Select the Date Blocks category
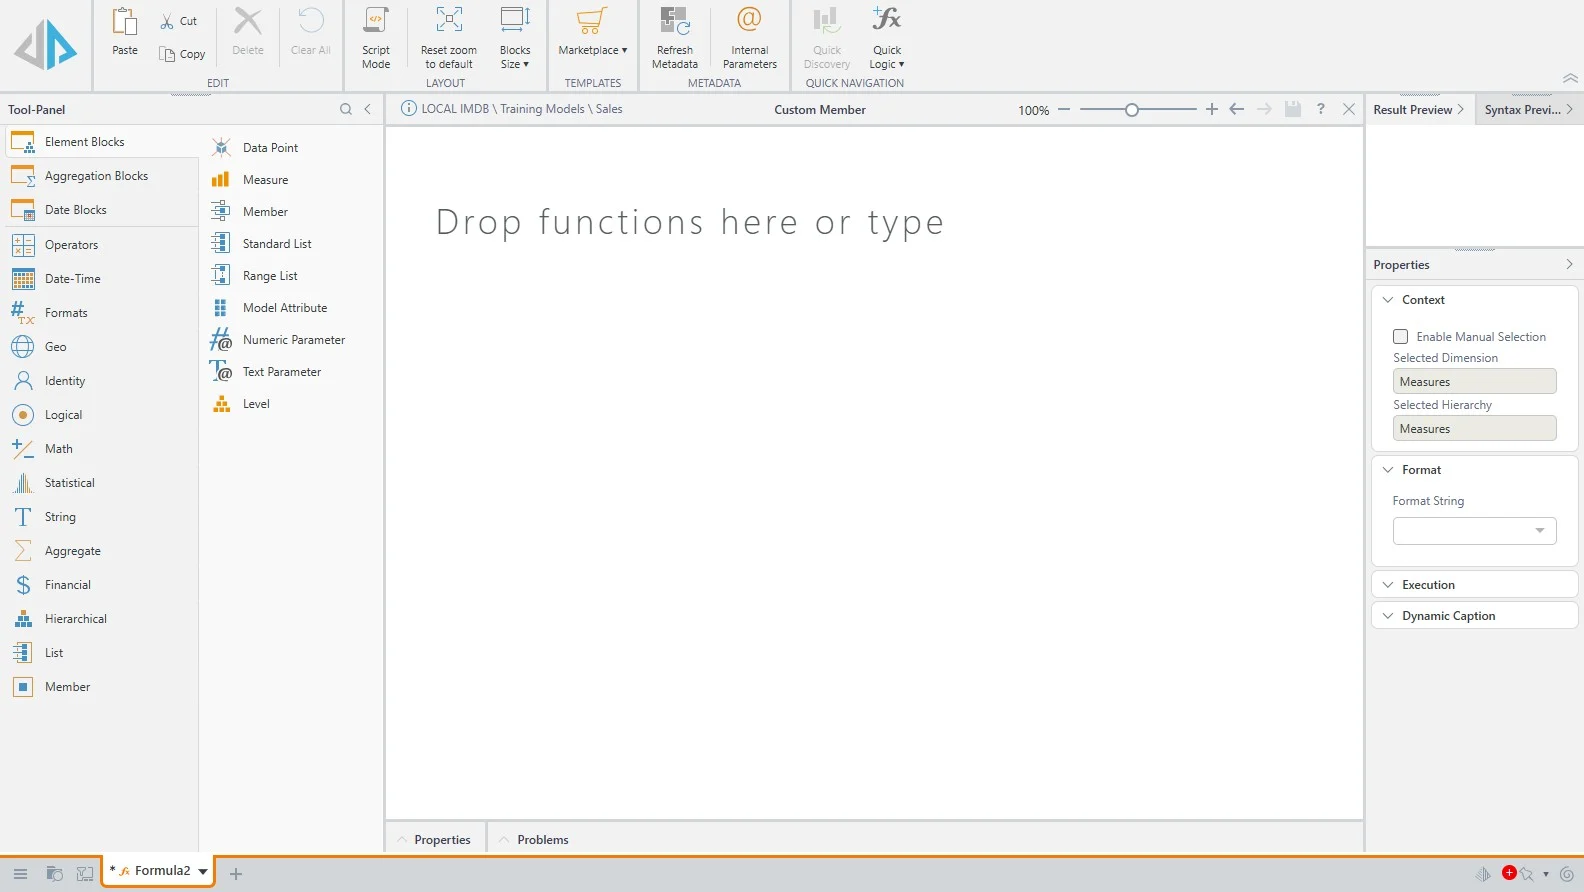 coord(101,210)
